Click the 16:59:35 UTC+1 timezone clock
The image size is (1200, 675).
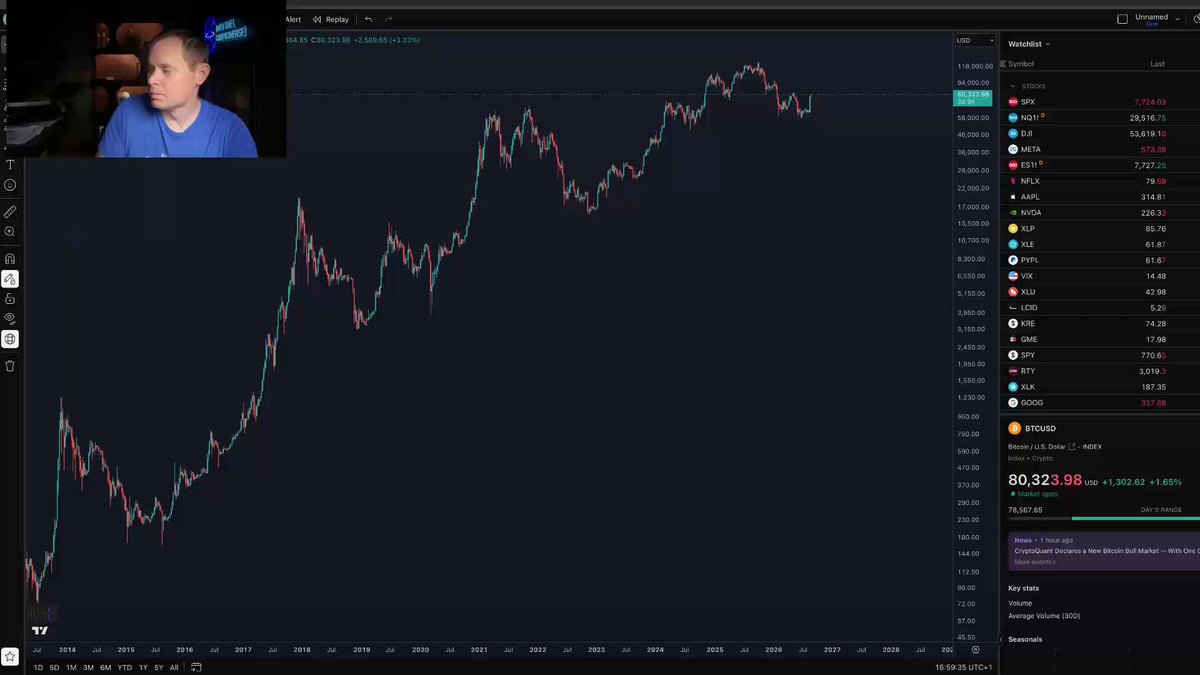(964, 667)
